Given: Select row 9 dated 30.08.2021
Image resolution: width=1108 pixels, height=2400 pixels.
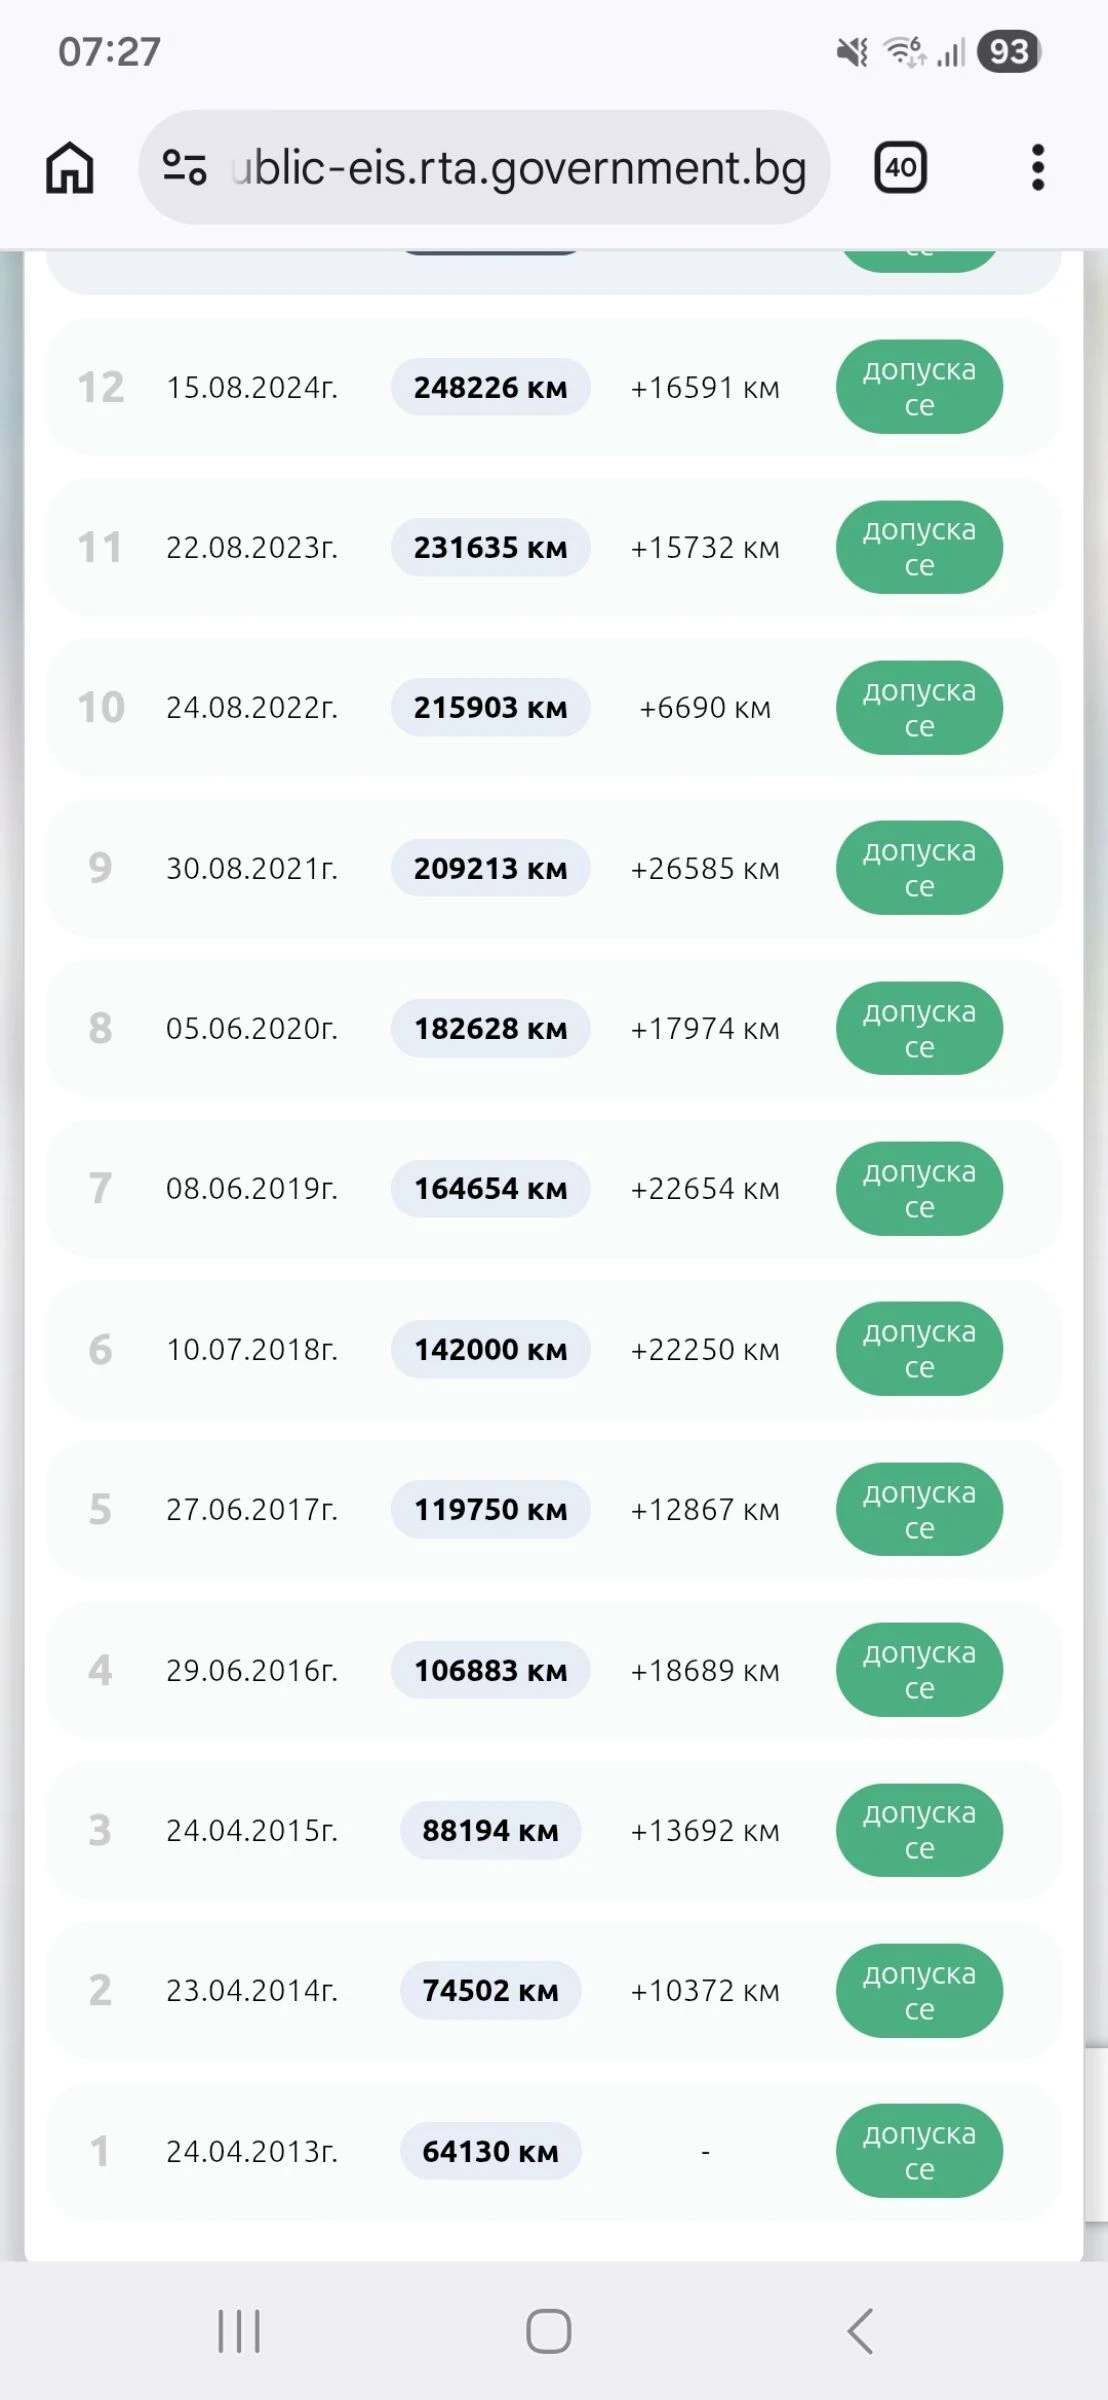Looking at the screenshot, I should click(554, 868).
